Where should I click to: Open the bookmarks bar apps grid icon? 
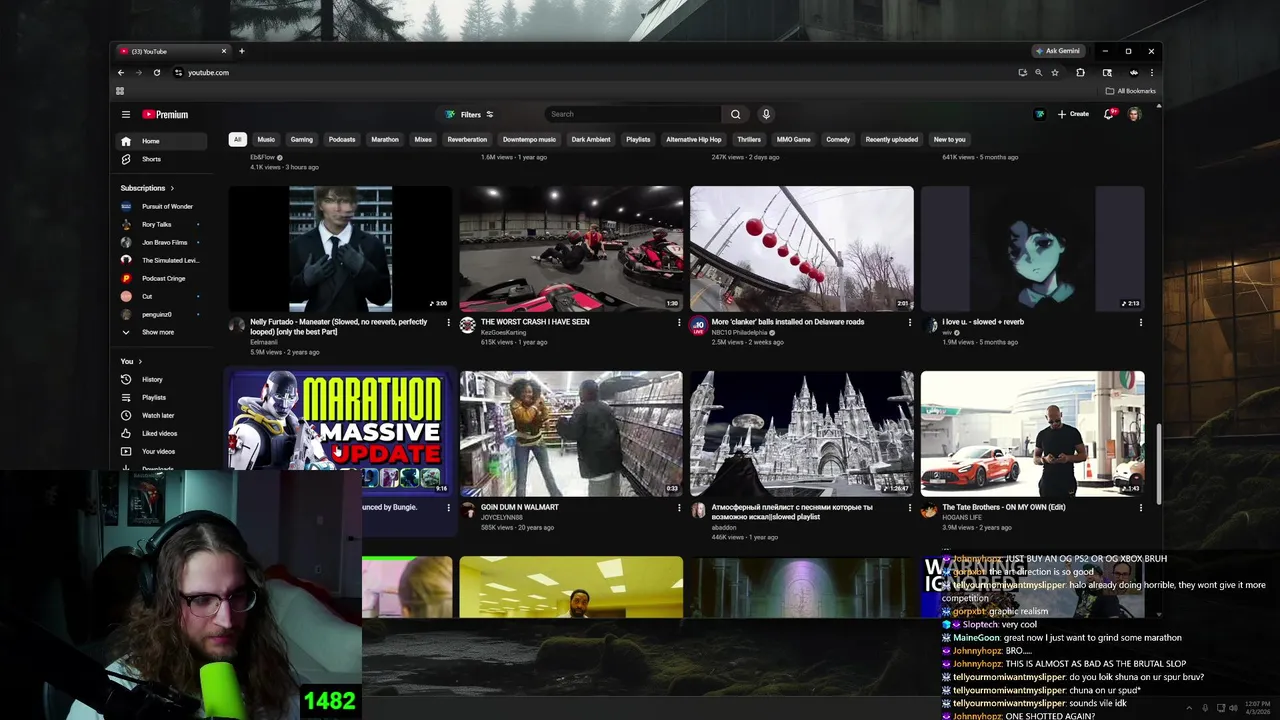(x=120, y=91)
